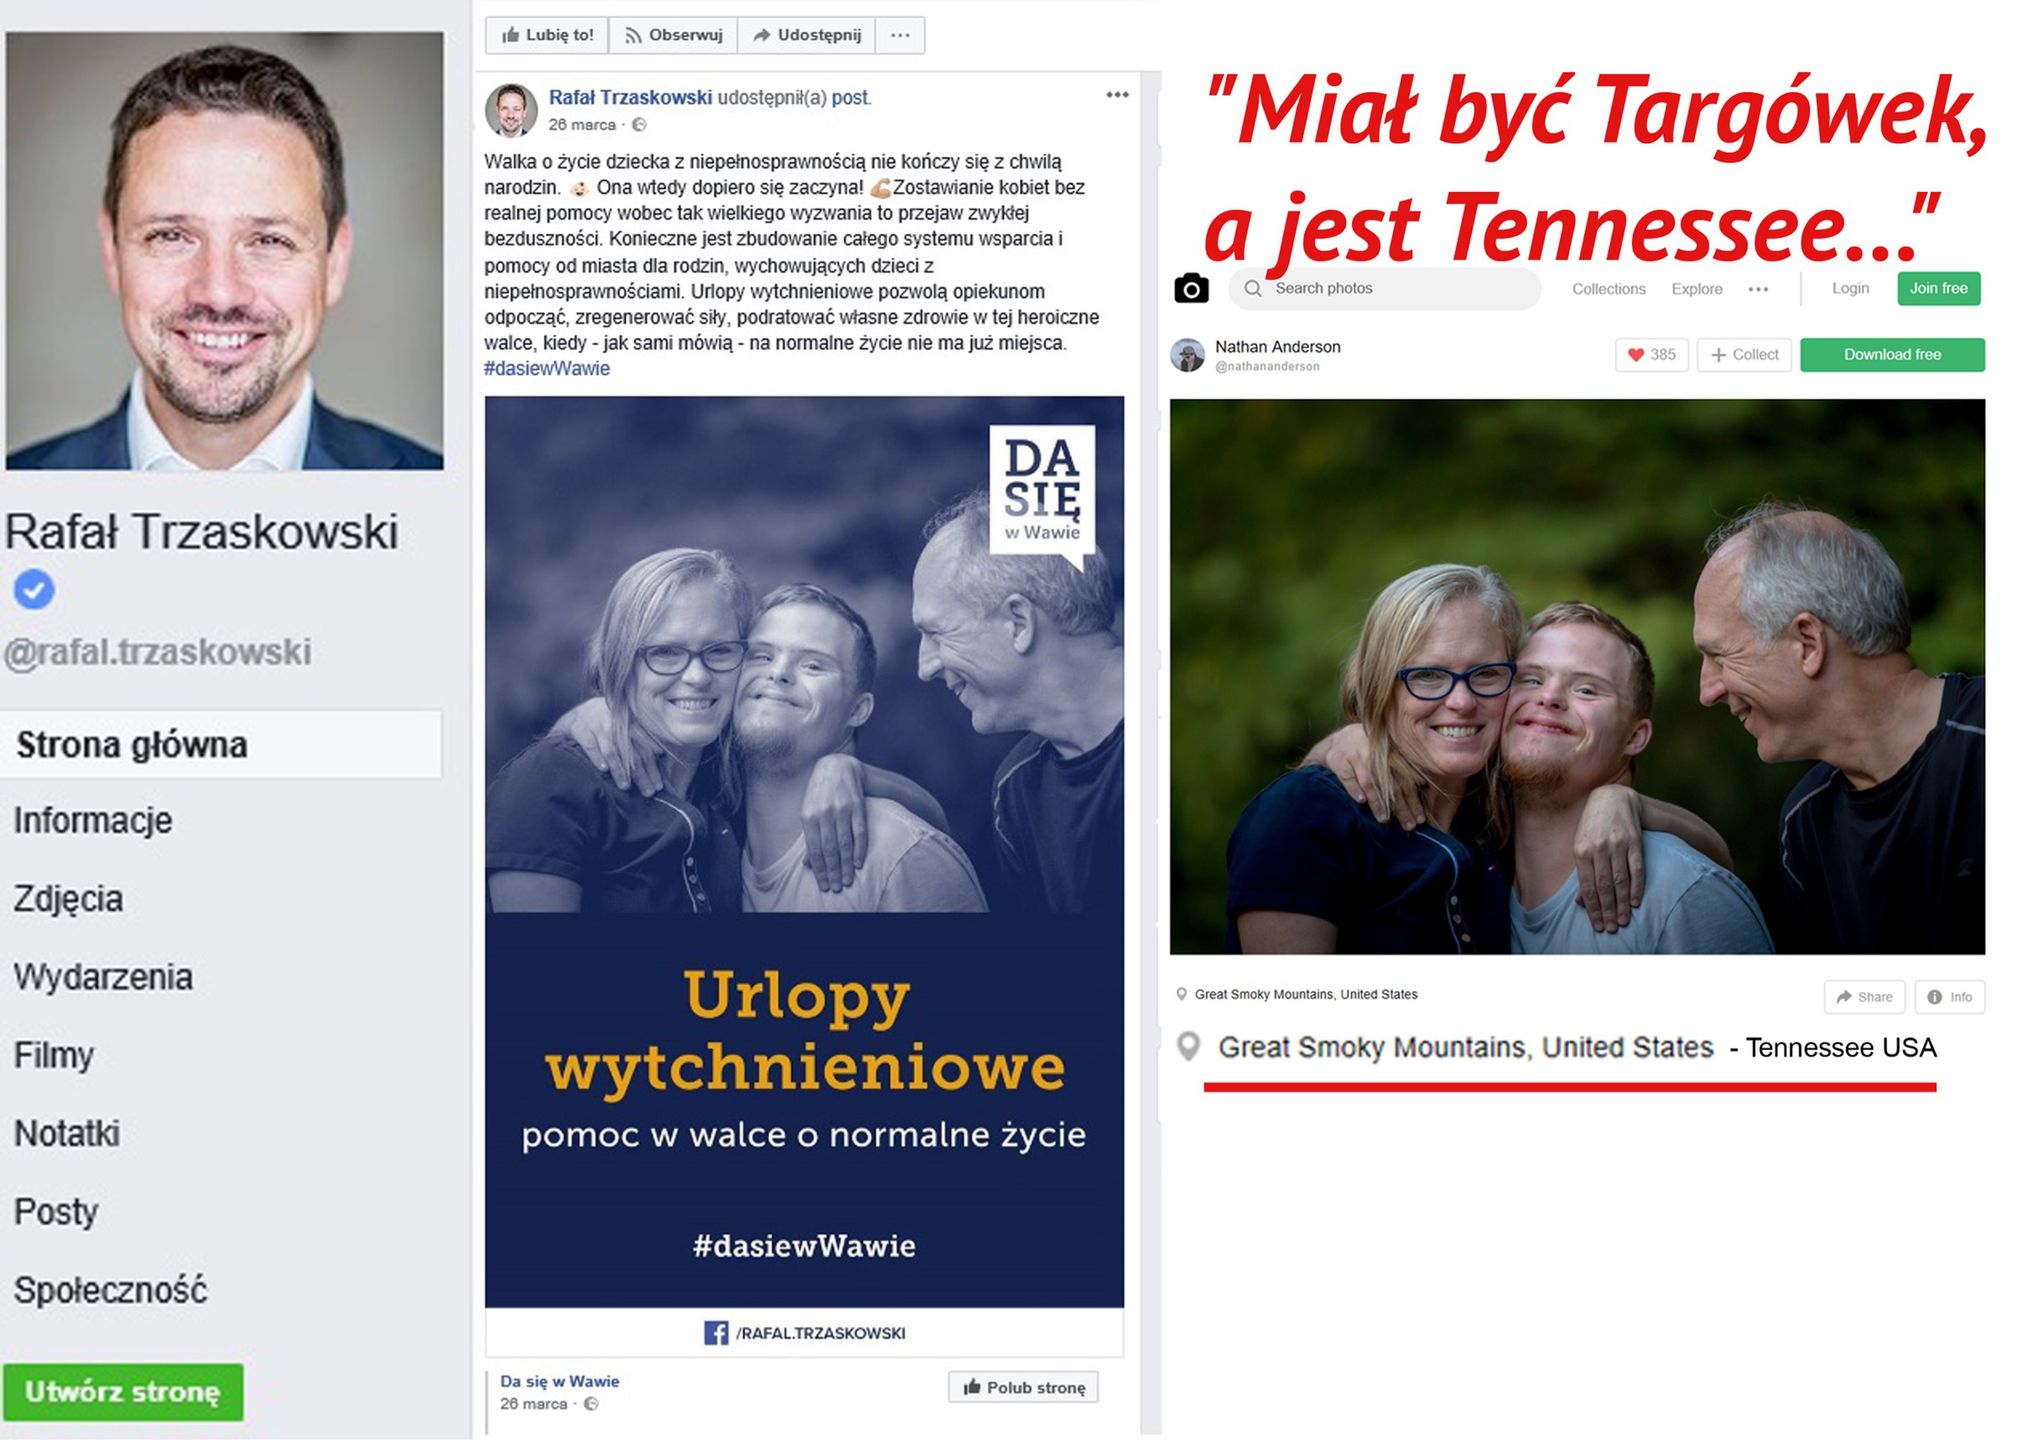Viewport: 2043px width, 1440px height.
Task: Toggle the Obserwuj follow button
Action: coord(673,35)
